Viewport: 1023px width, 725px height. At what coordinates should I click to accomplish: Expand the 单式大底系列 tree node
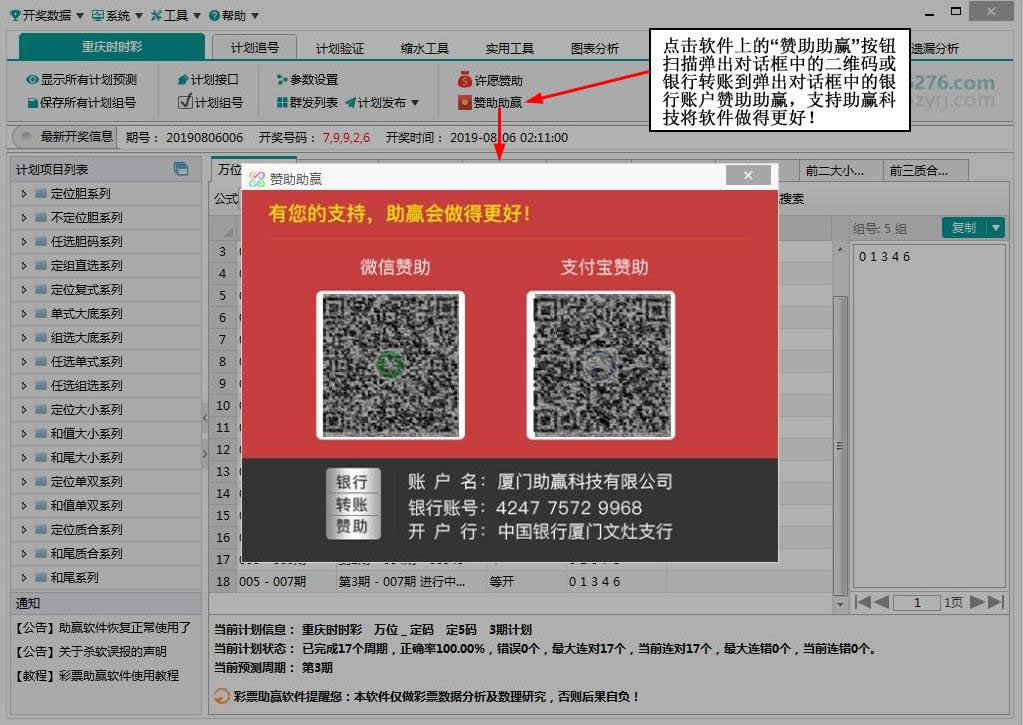tap(23, 314)
